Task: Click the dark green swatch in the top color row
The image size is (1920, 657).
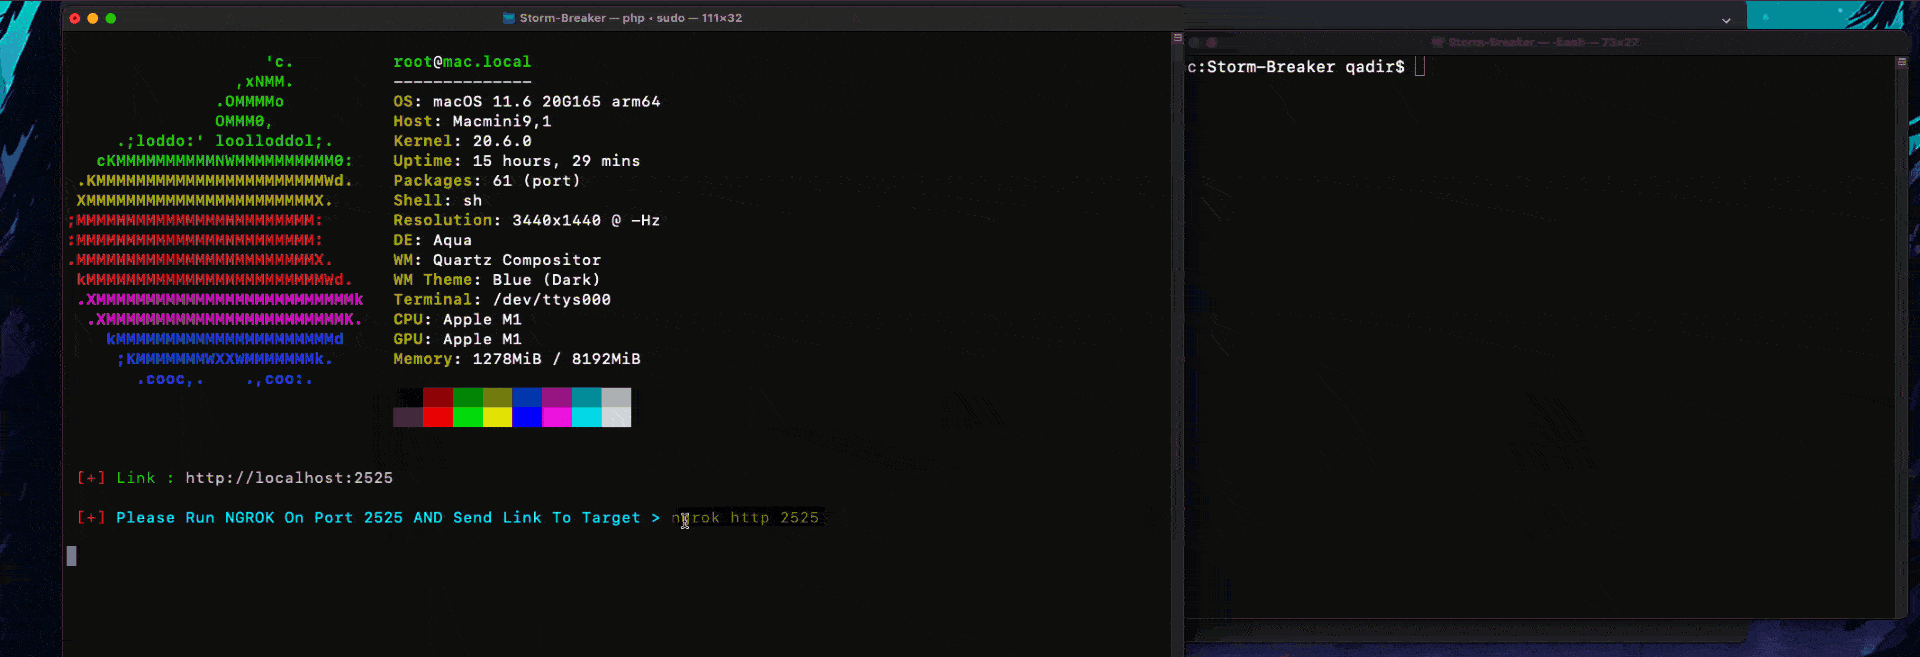Action: pos(468,398)
